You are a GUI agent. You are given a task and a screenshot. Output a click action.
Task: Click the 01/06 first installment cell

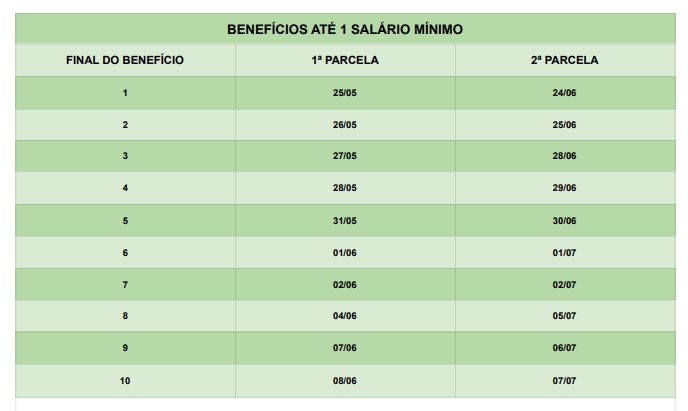click(x=345, y=253)
